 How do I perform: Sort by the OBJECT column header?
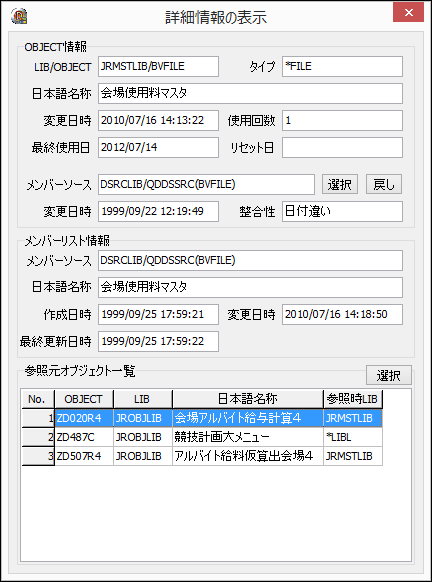[84, 399]
